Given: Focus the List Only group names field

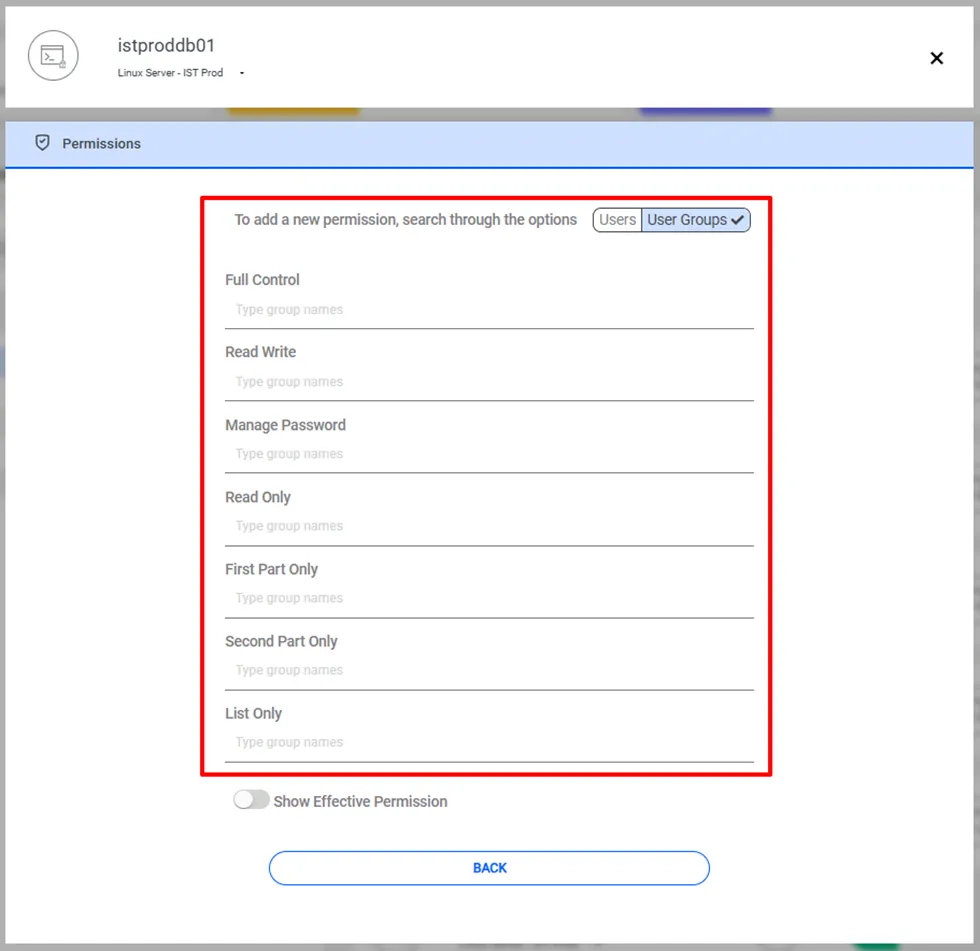Looking at the screenshot, I should click(x=489, y=742).
